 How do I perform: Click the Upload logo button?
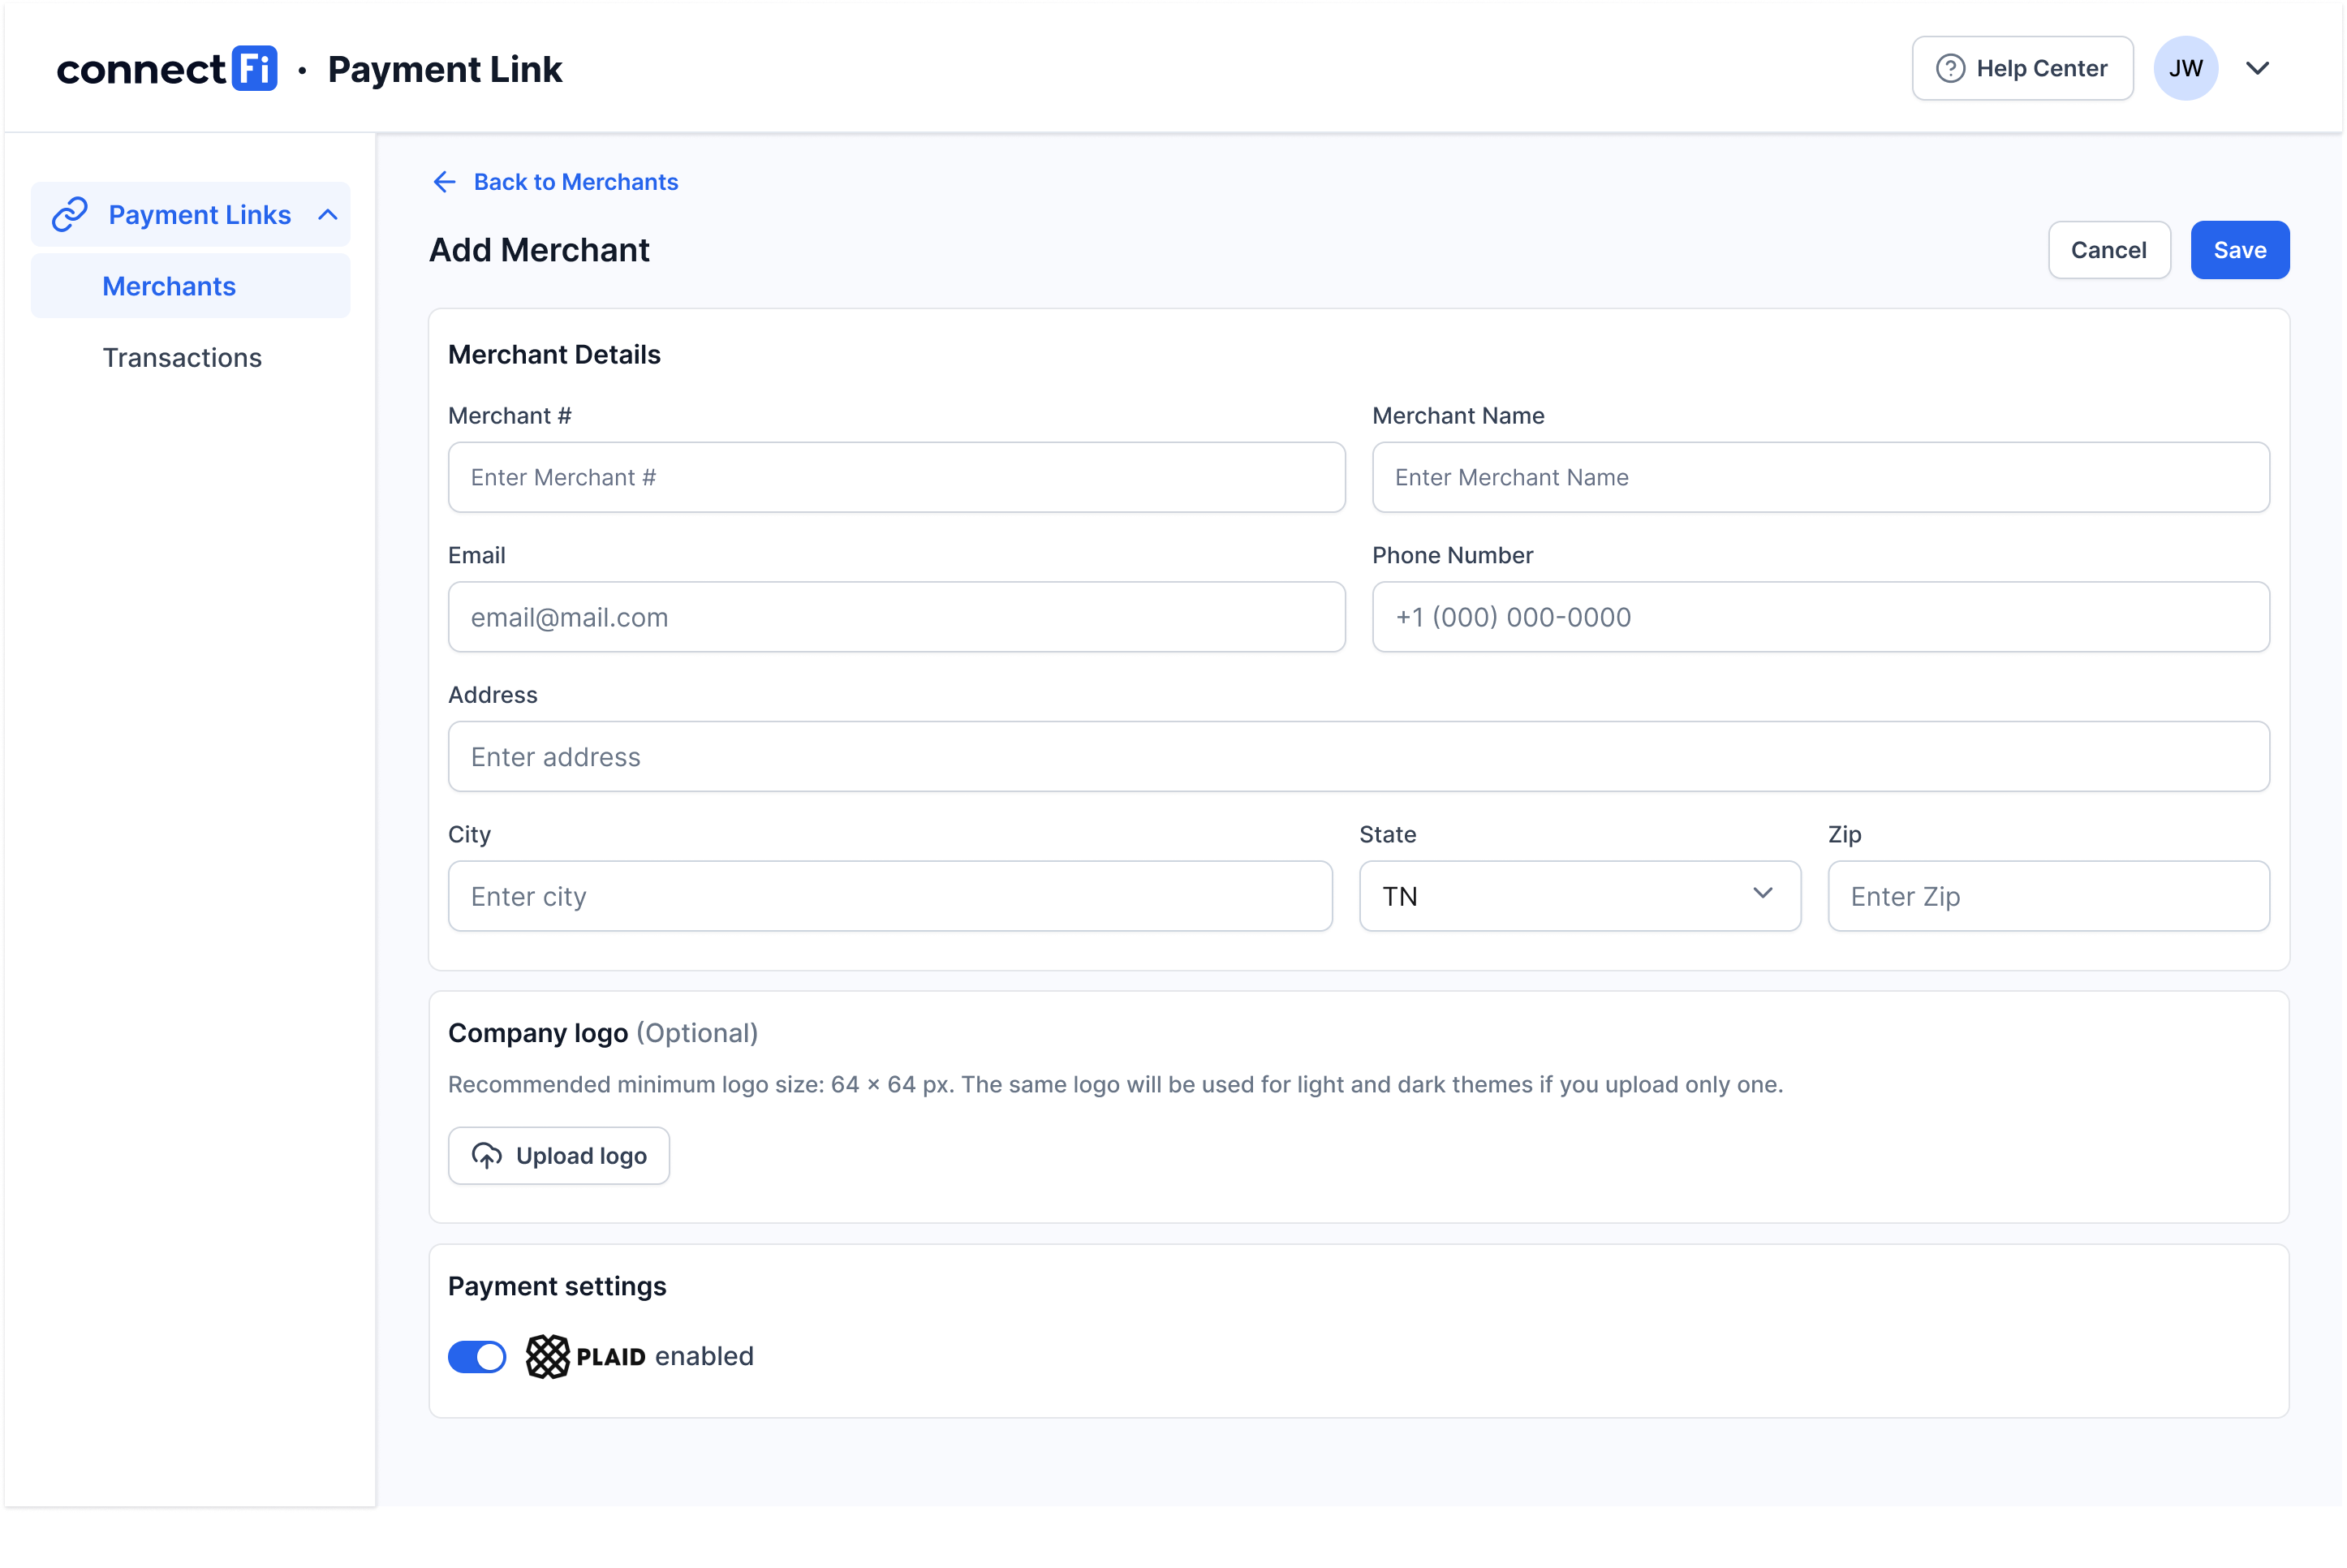pos(559,1156)
